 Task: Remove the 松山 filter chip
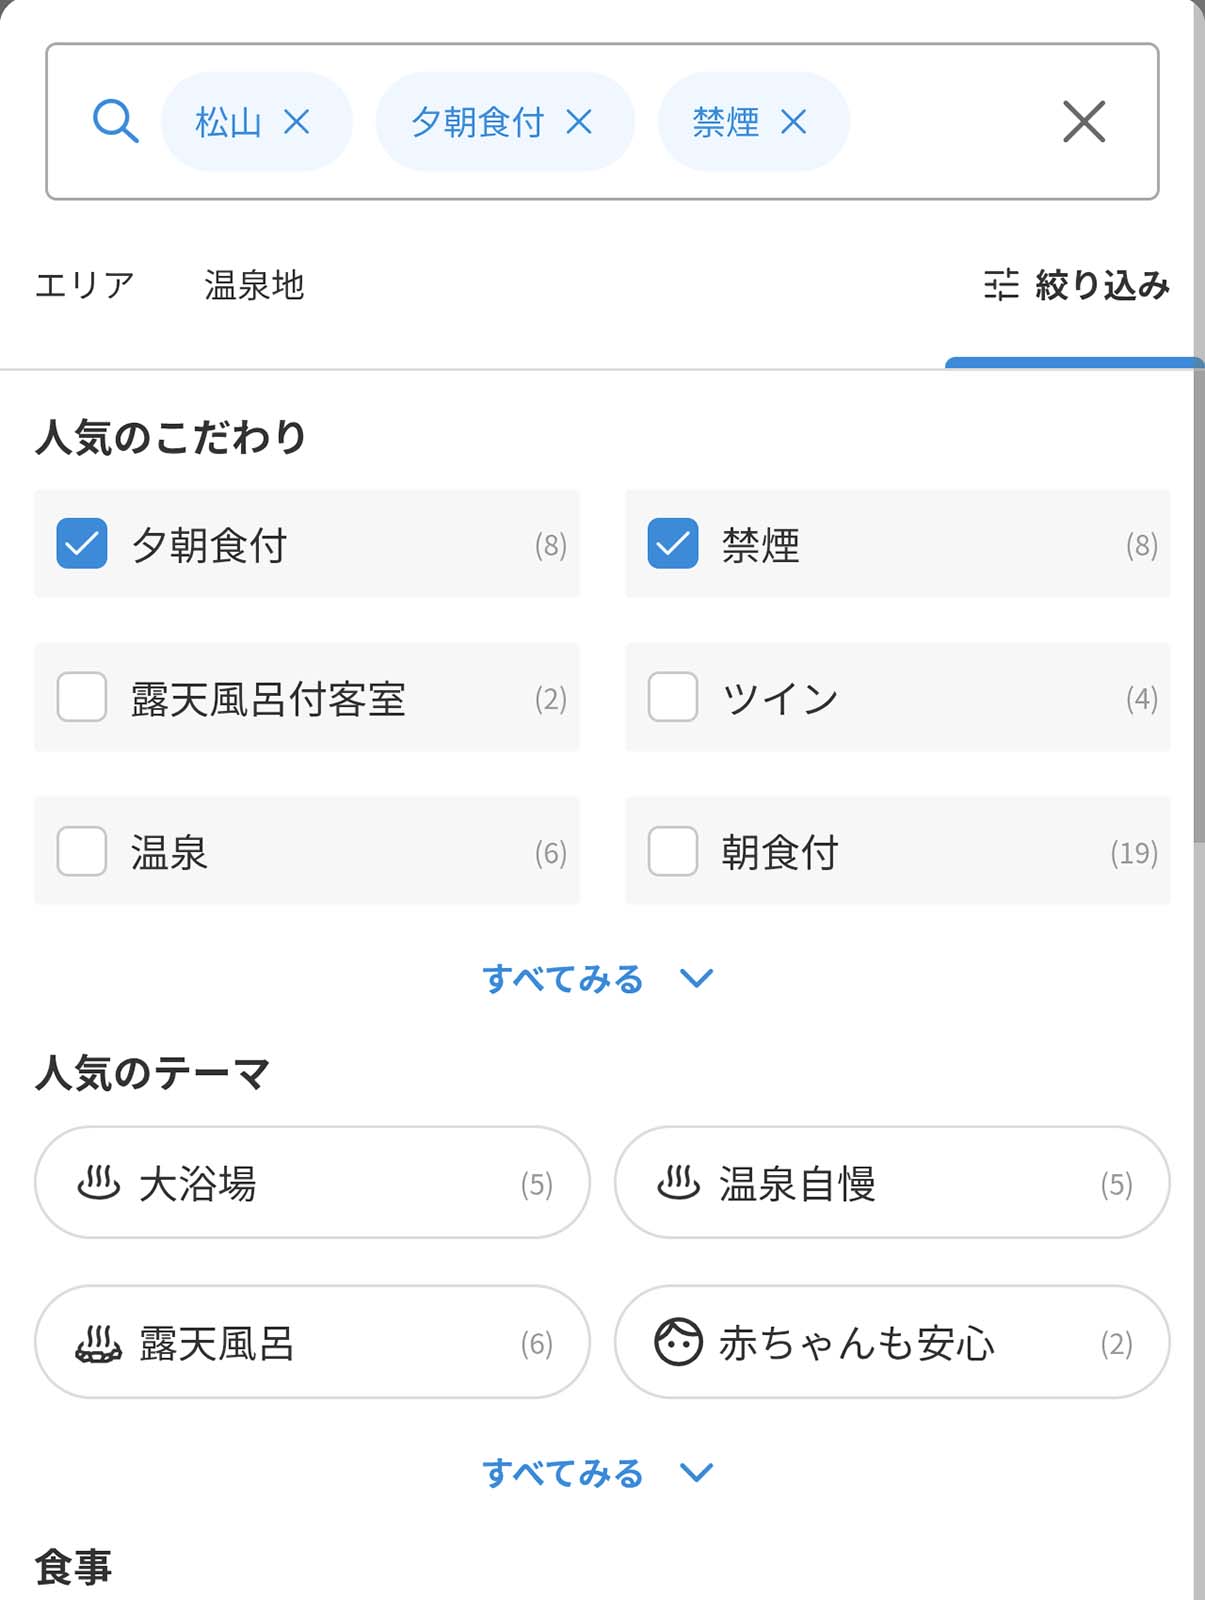point(296,122)
